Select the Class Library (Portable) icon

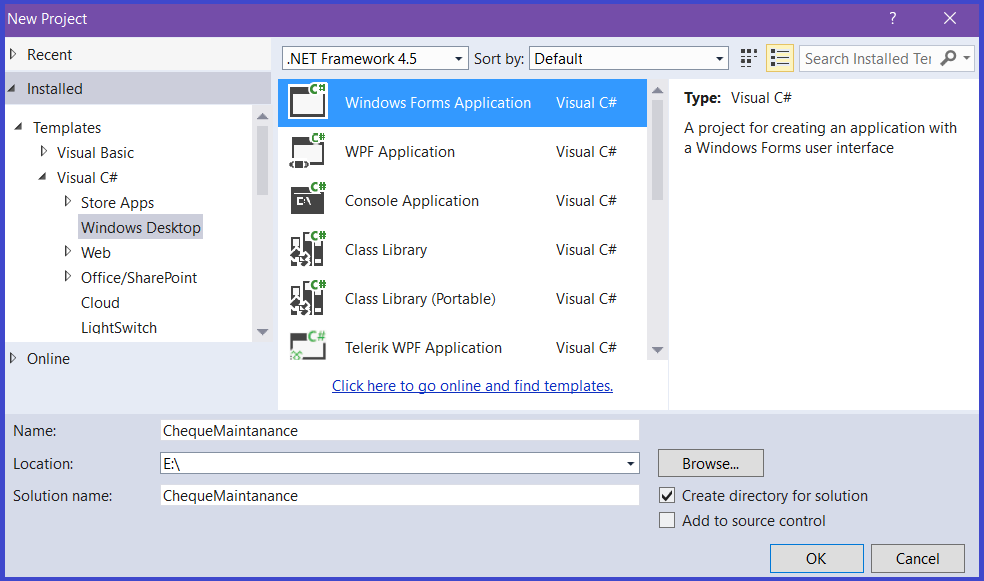(x=308, y=298)
